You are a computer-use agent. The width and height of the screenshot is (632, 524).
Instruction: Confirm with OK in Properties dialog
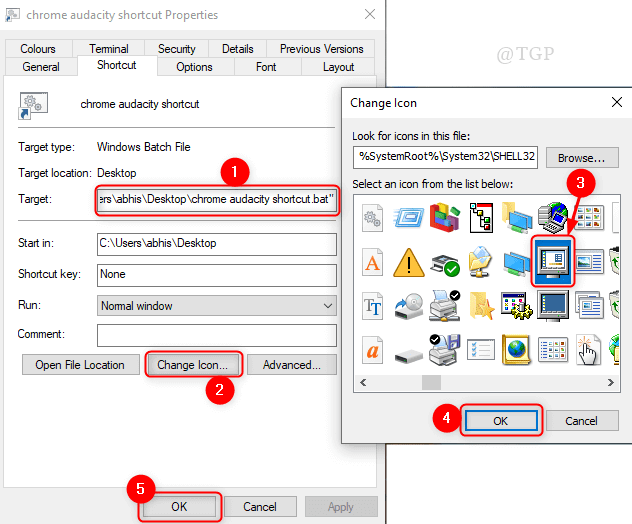(x=179, y=506)
